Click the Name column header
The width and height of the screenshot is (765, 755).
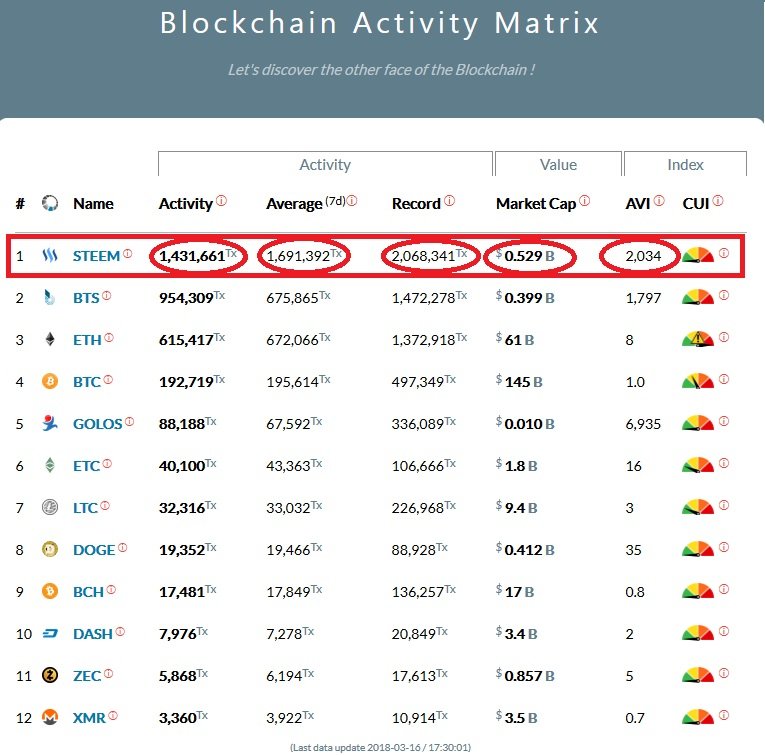point(93,204)
